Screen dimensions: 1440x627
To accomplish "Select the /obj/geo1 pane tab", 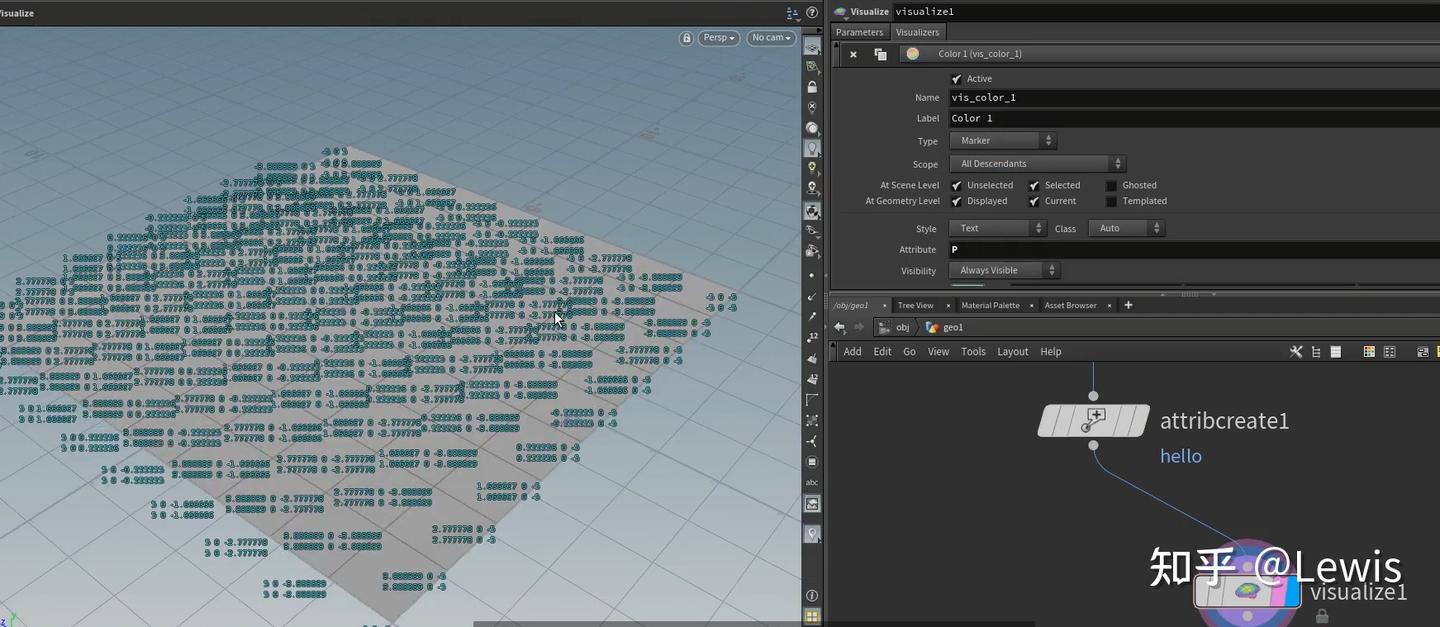I will [851, 305].
